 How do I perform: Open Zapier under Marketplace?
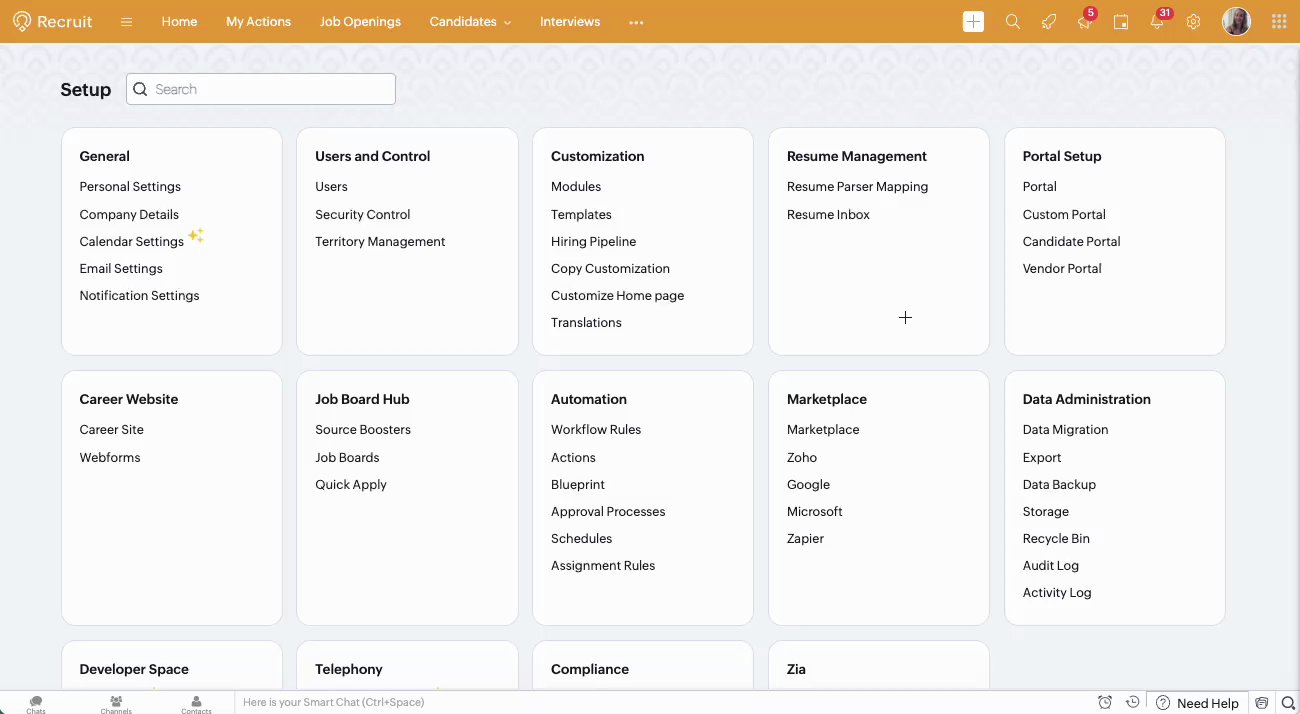[805, 539]
